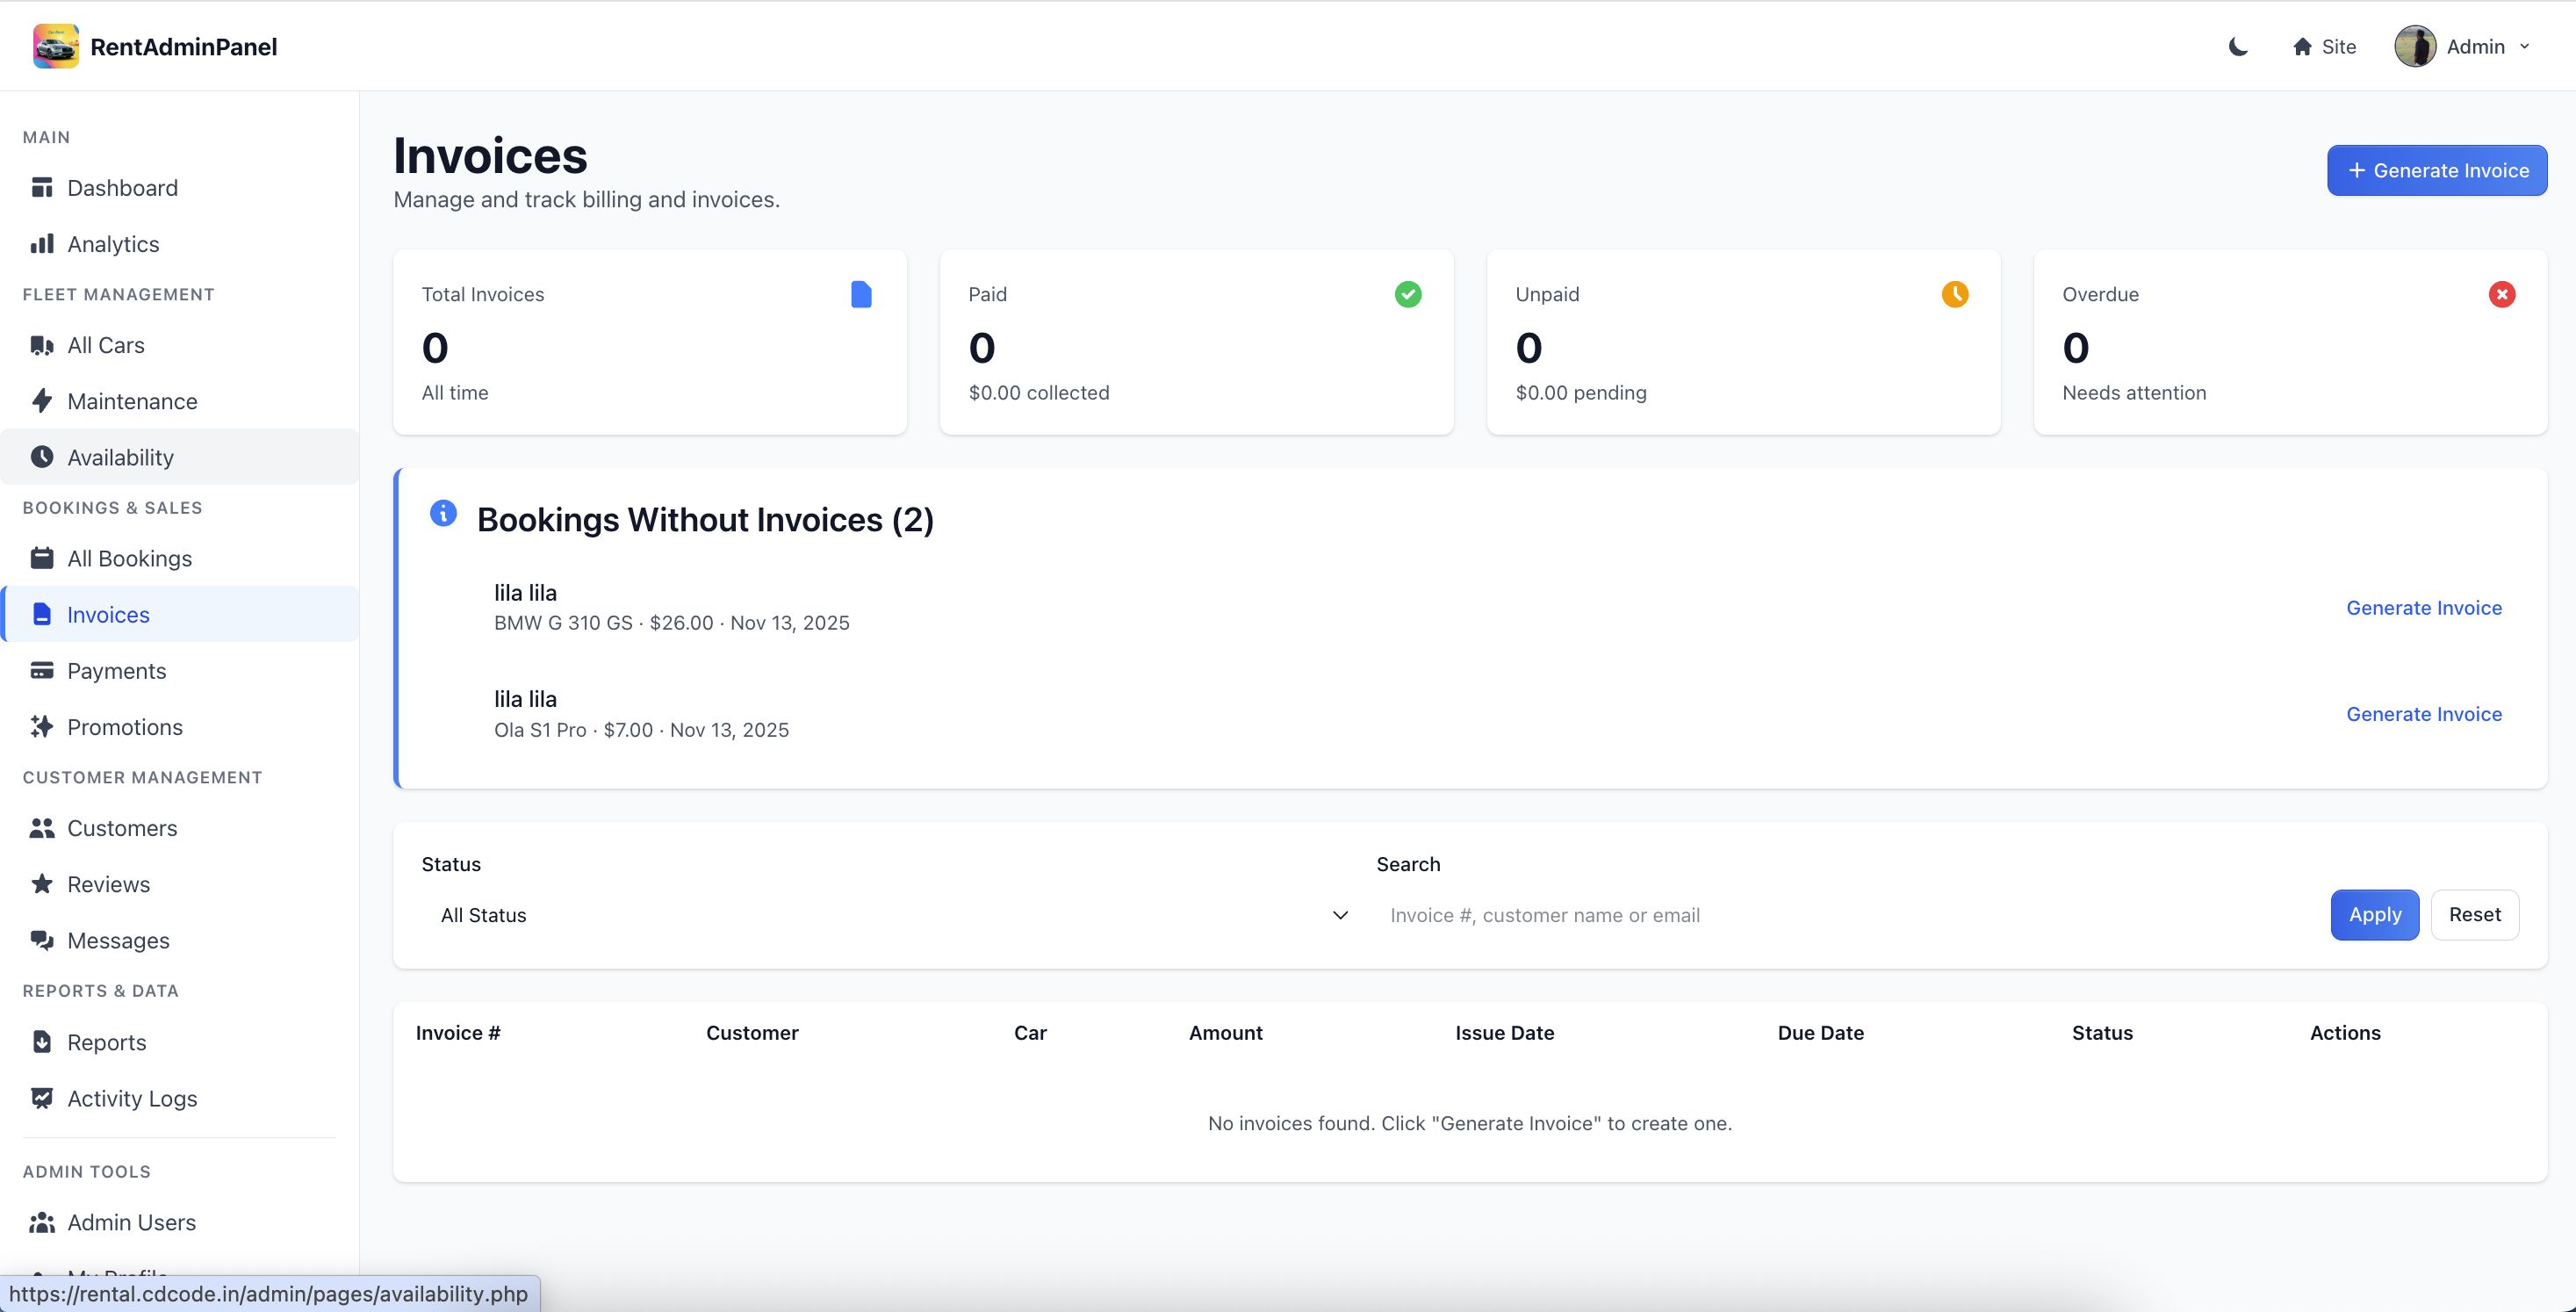The width and height of the screenshot is (2576, 1312).
Task: Click the RentAdminPanel car logo
Action: 55,46
